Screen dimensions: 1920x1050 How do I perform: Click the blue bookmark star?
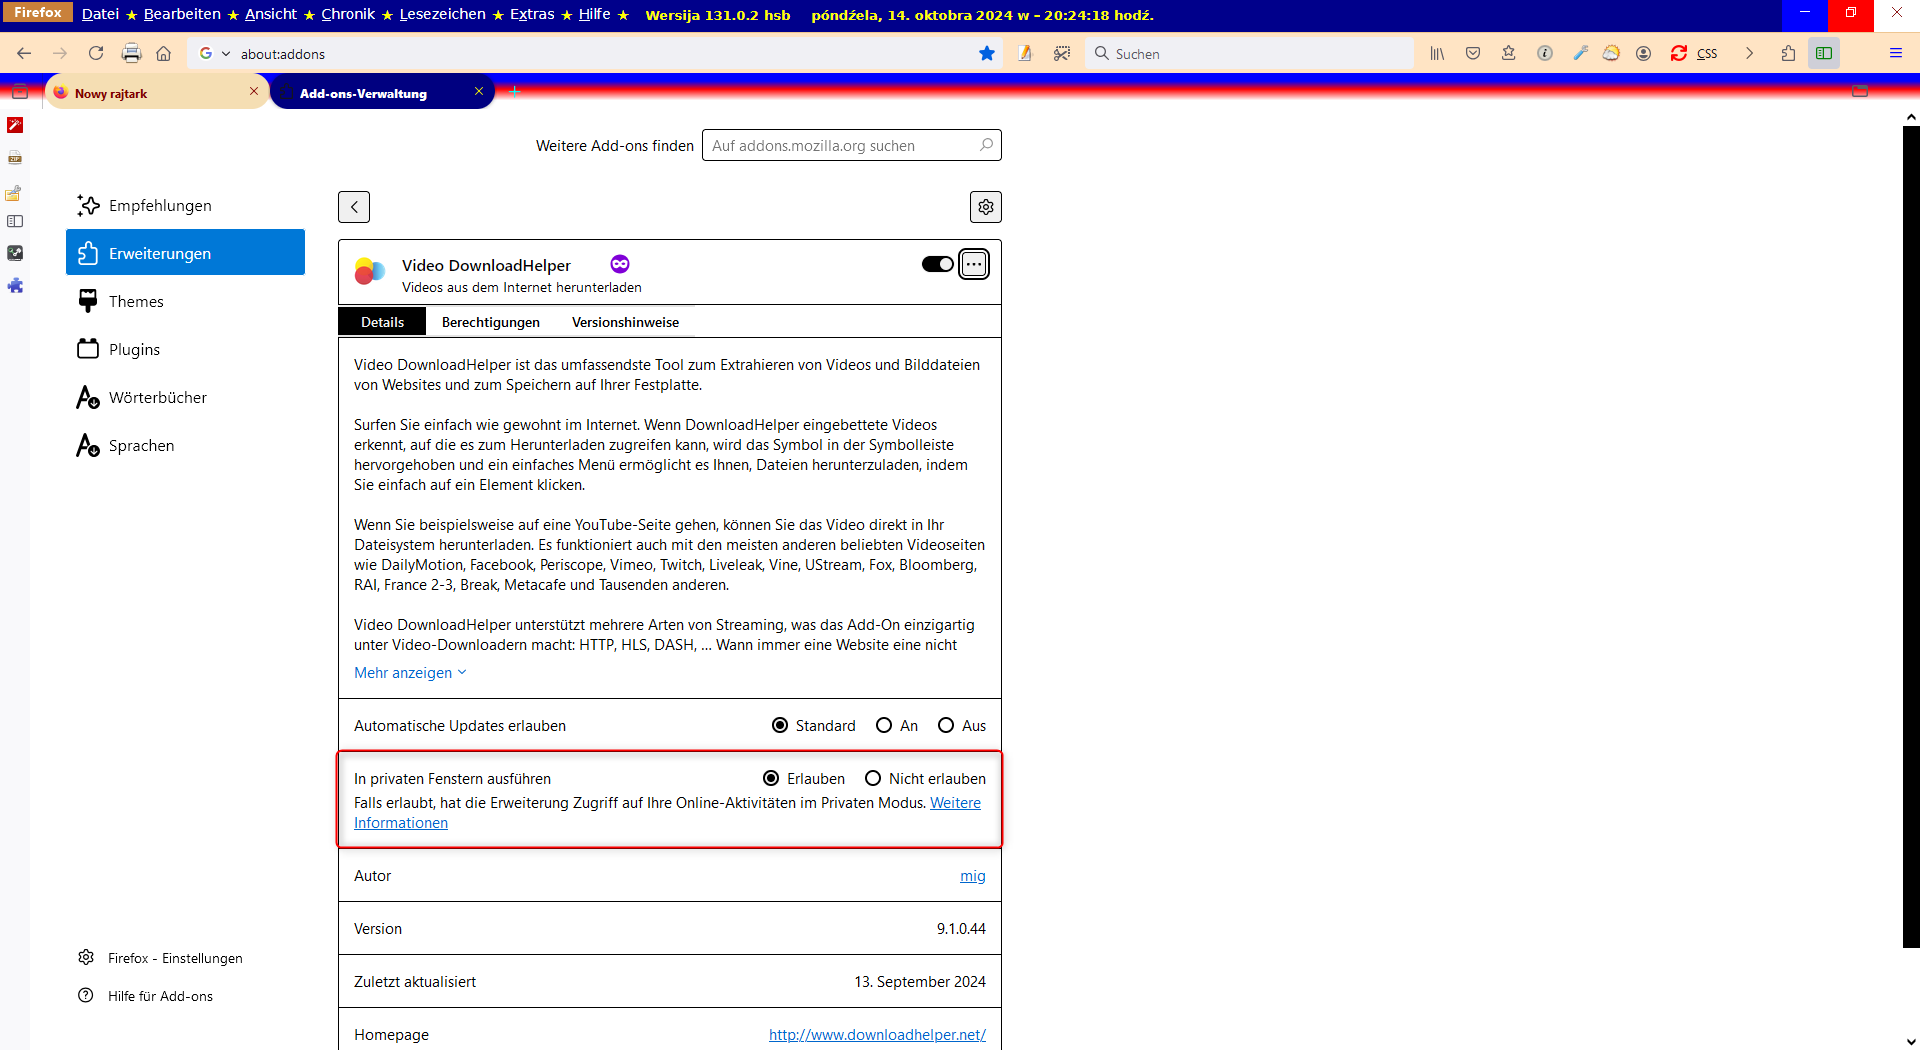pos(987,54)
